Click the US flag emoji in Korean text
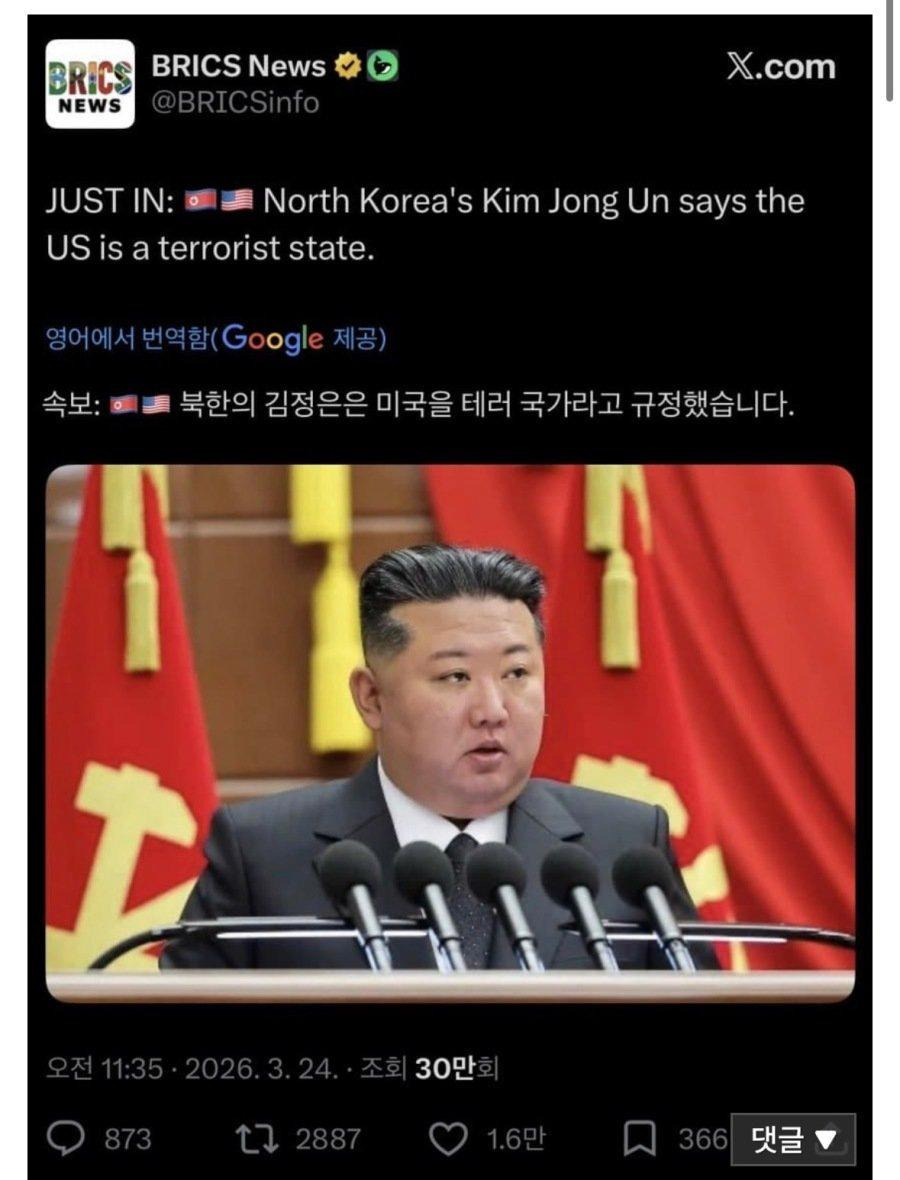 click(157, 406)
